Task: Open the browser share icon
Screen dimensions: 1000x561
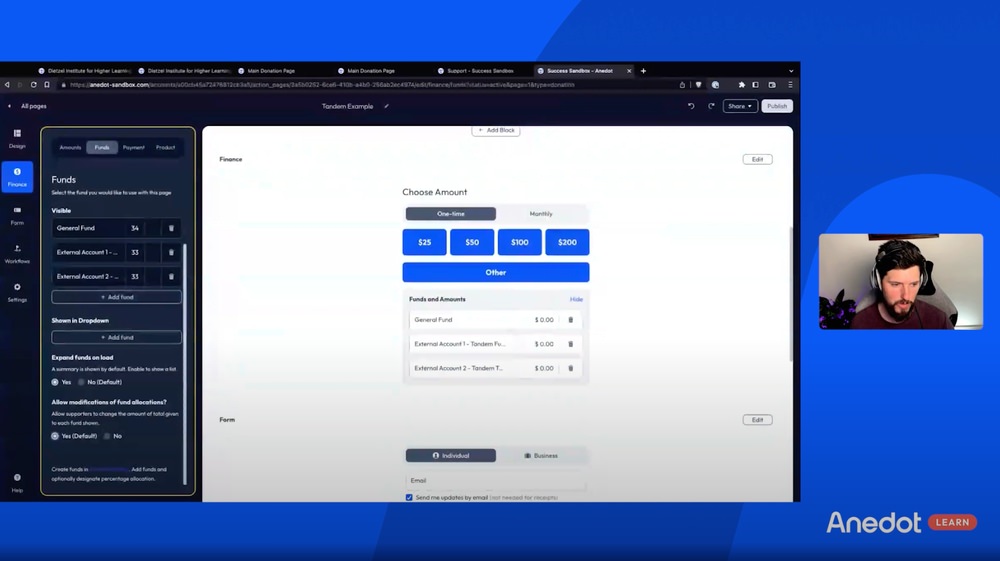Action: coord(682,84)
